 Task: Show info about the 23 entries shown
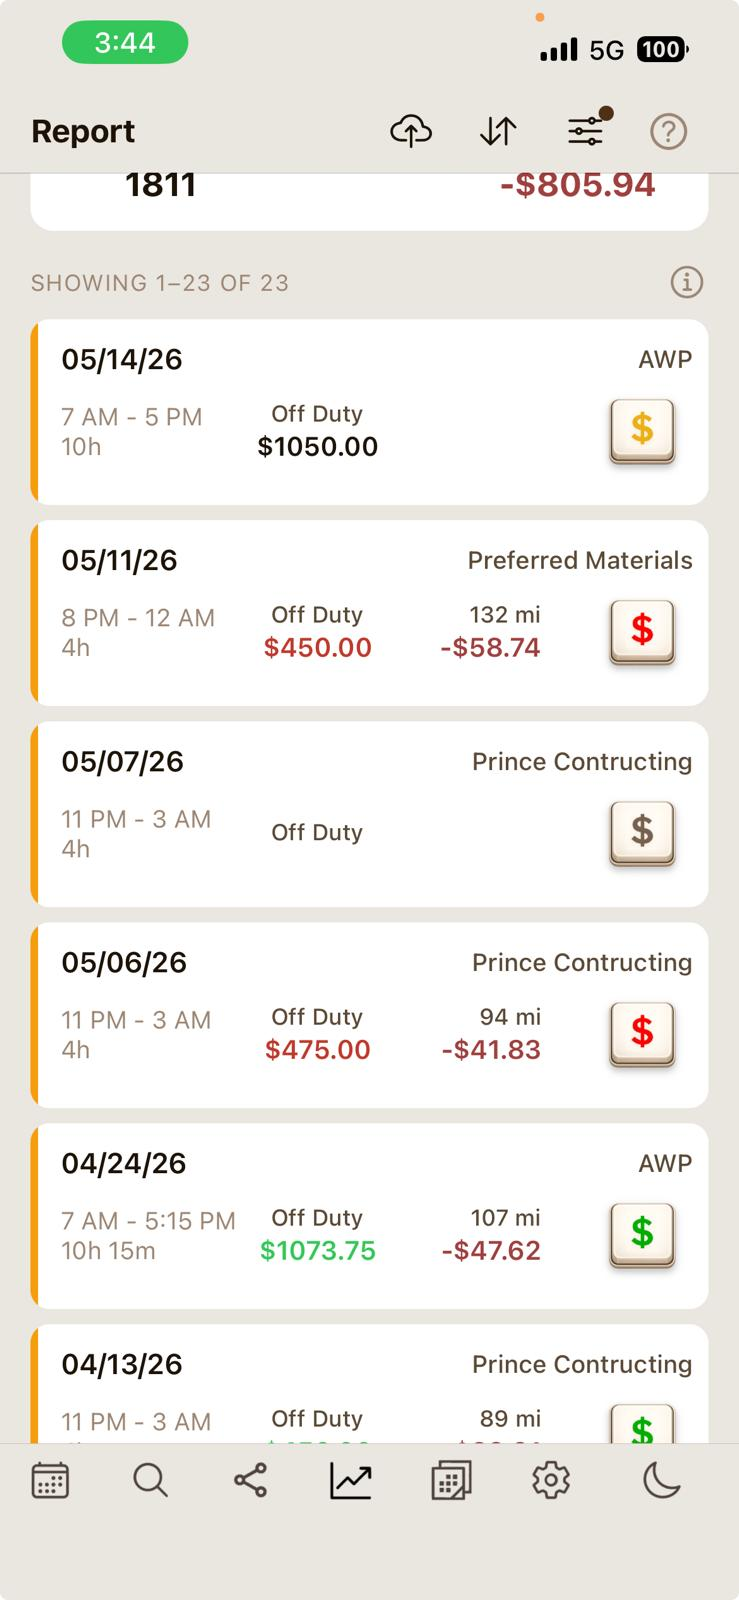coord(687,283)
